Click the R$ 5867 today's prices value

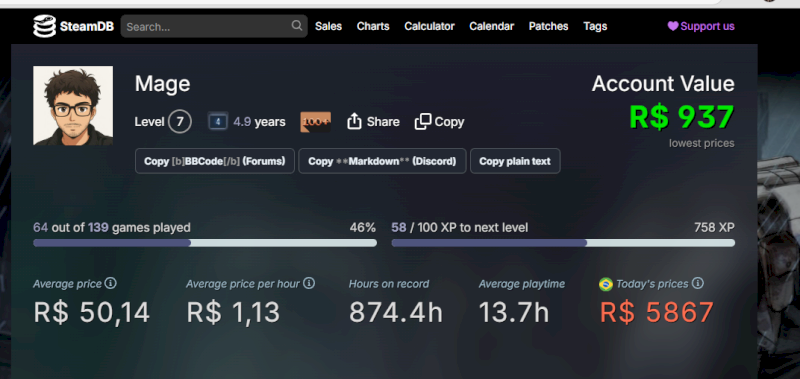pos(657,313)
